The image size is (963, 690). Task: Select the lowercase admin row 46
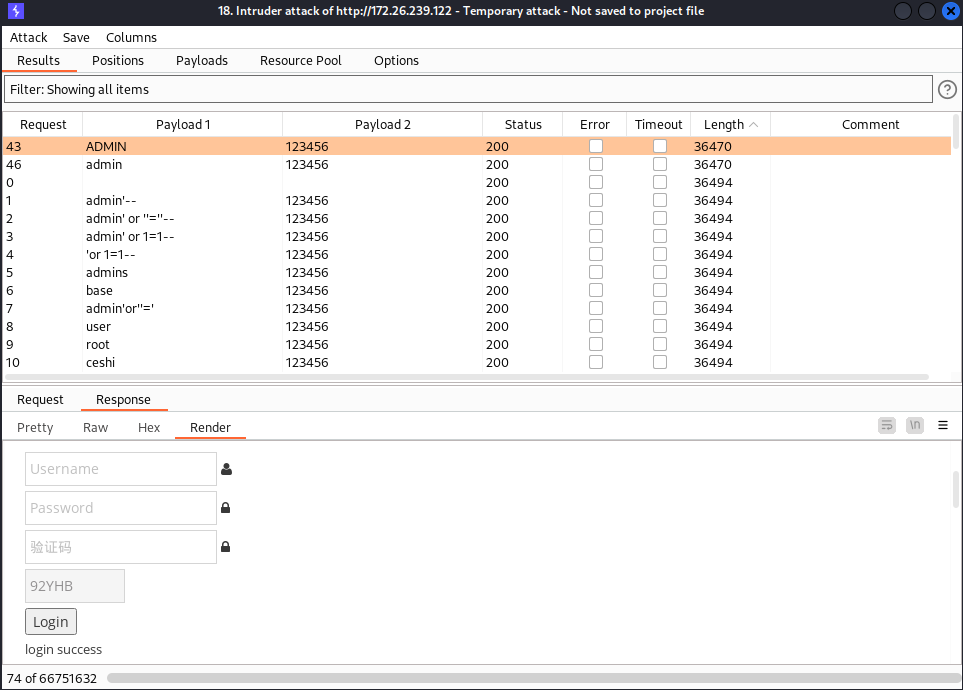click(x=477, y=164)
